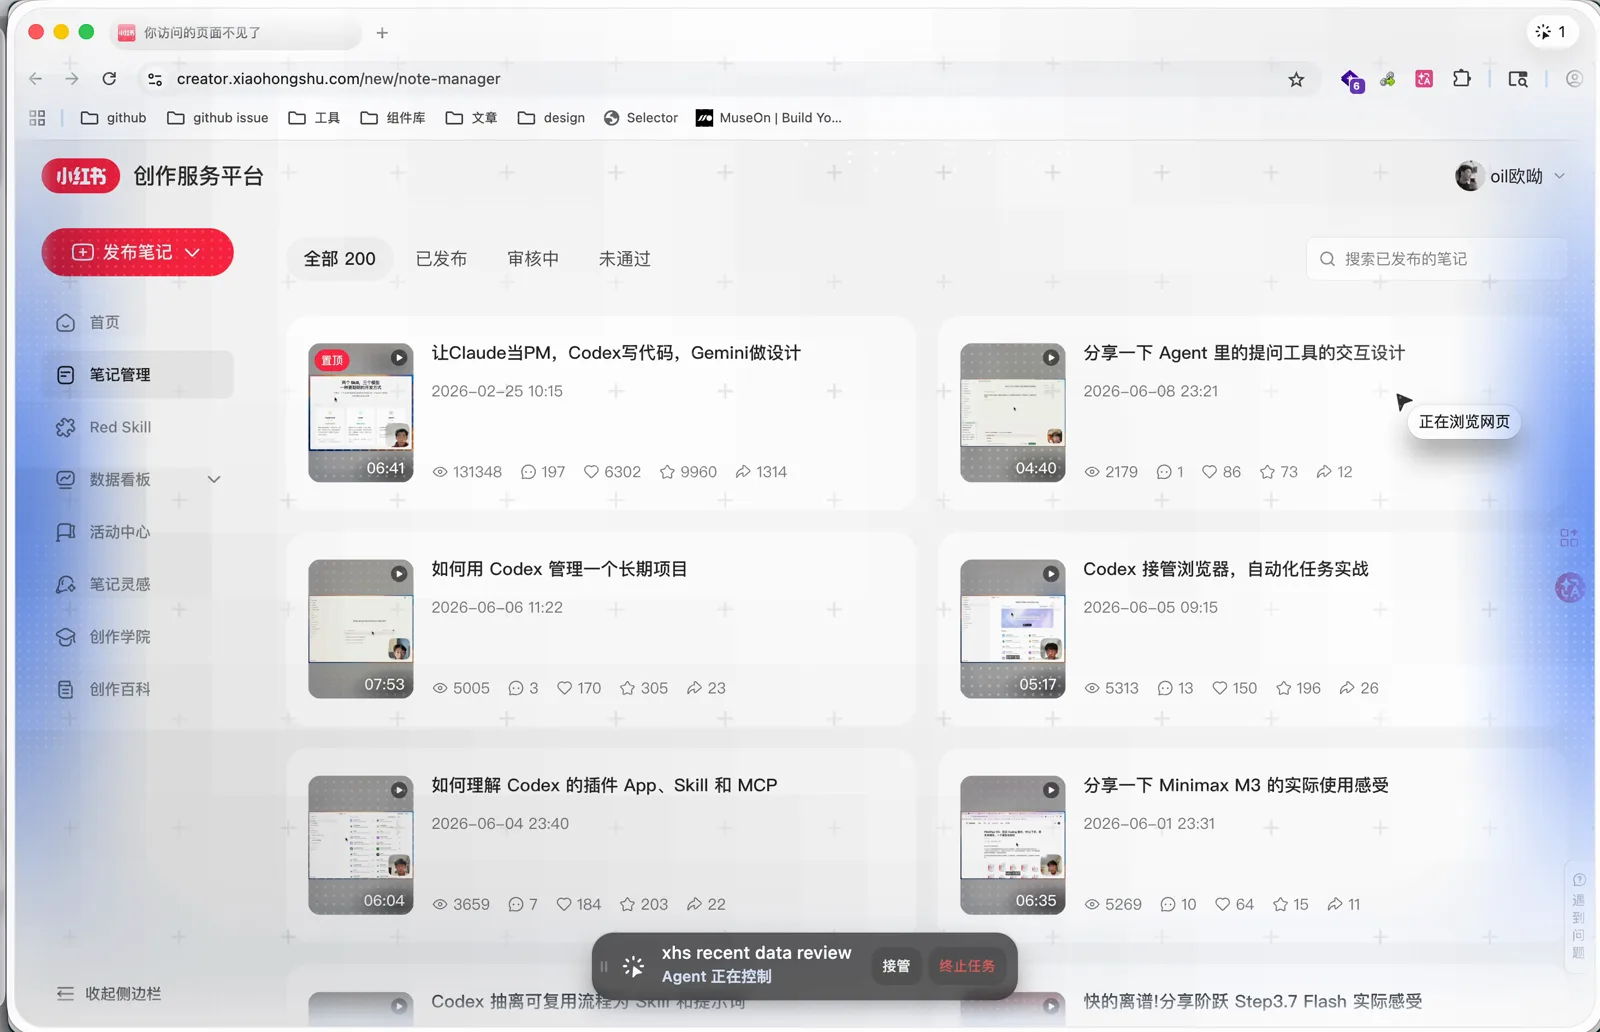Open the 让Claude当PM video thumbnail
The image size is (1600, 1032).
pyautogui.click(x=361, y=413)
